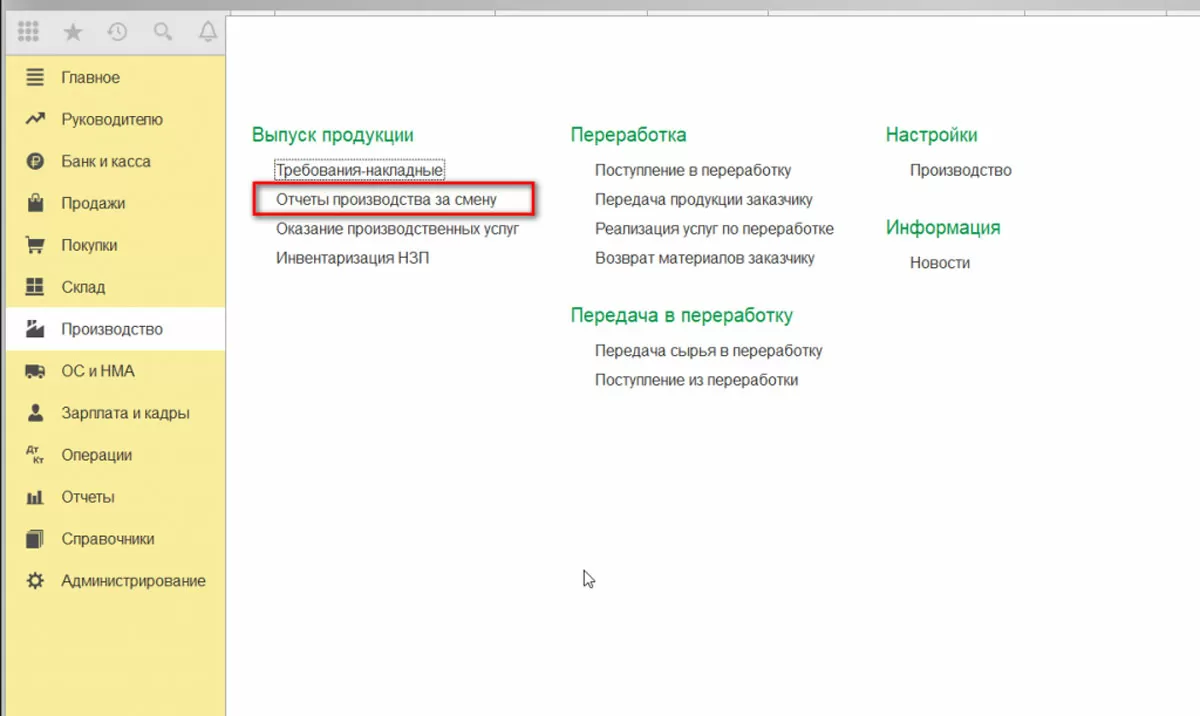The height and width of the screenshot is (716, 1200).
Task: Open the Search magnifier icon
Action: pyautogui.click(x=163, y=32)
